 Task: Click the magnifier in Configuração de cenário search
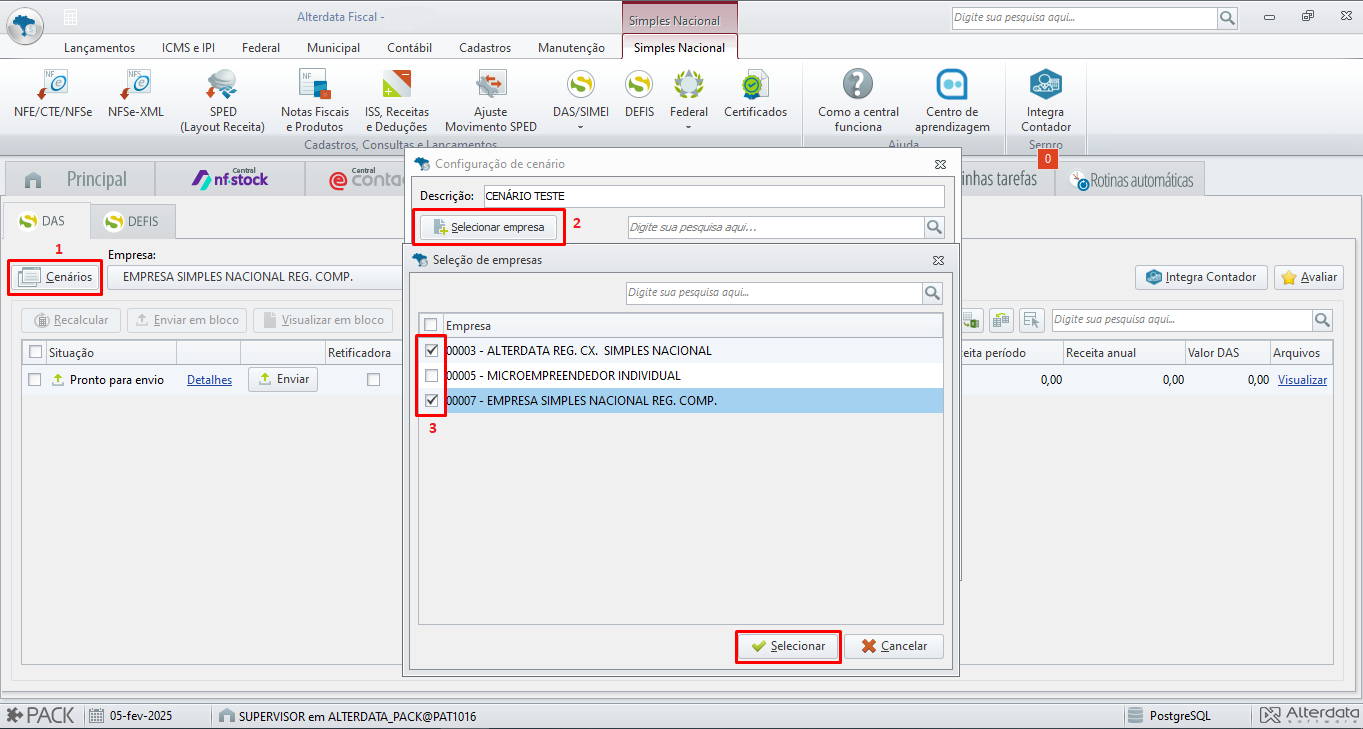[934, 228]
